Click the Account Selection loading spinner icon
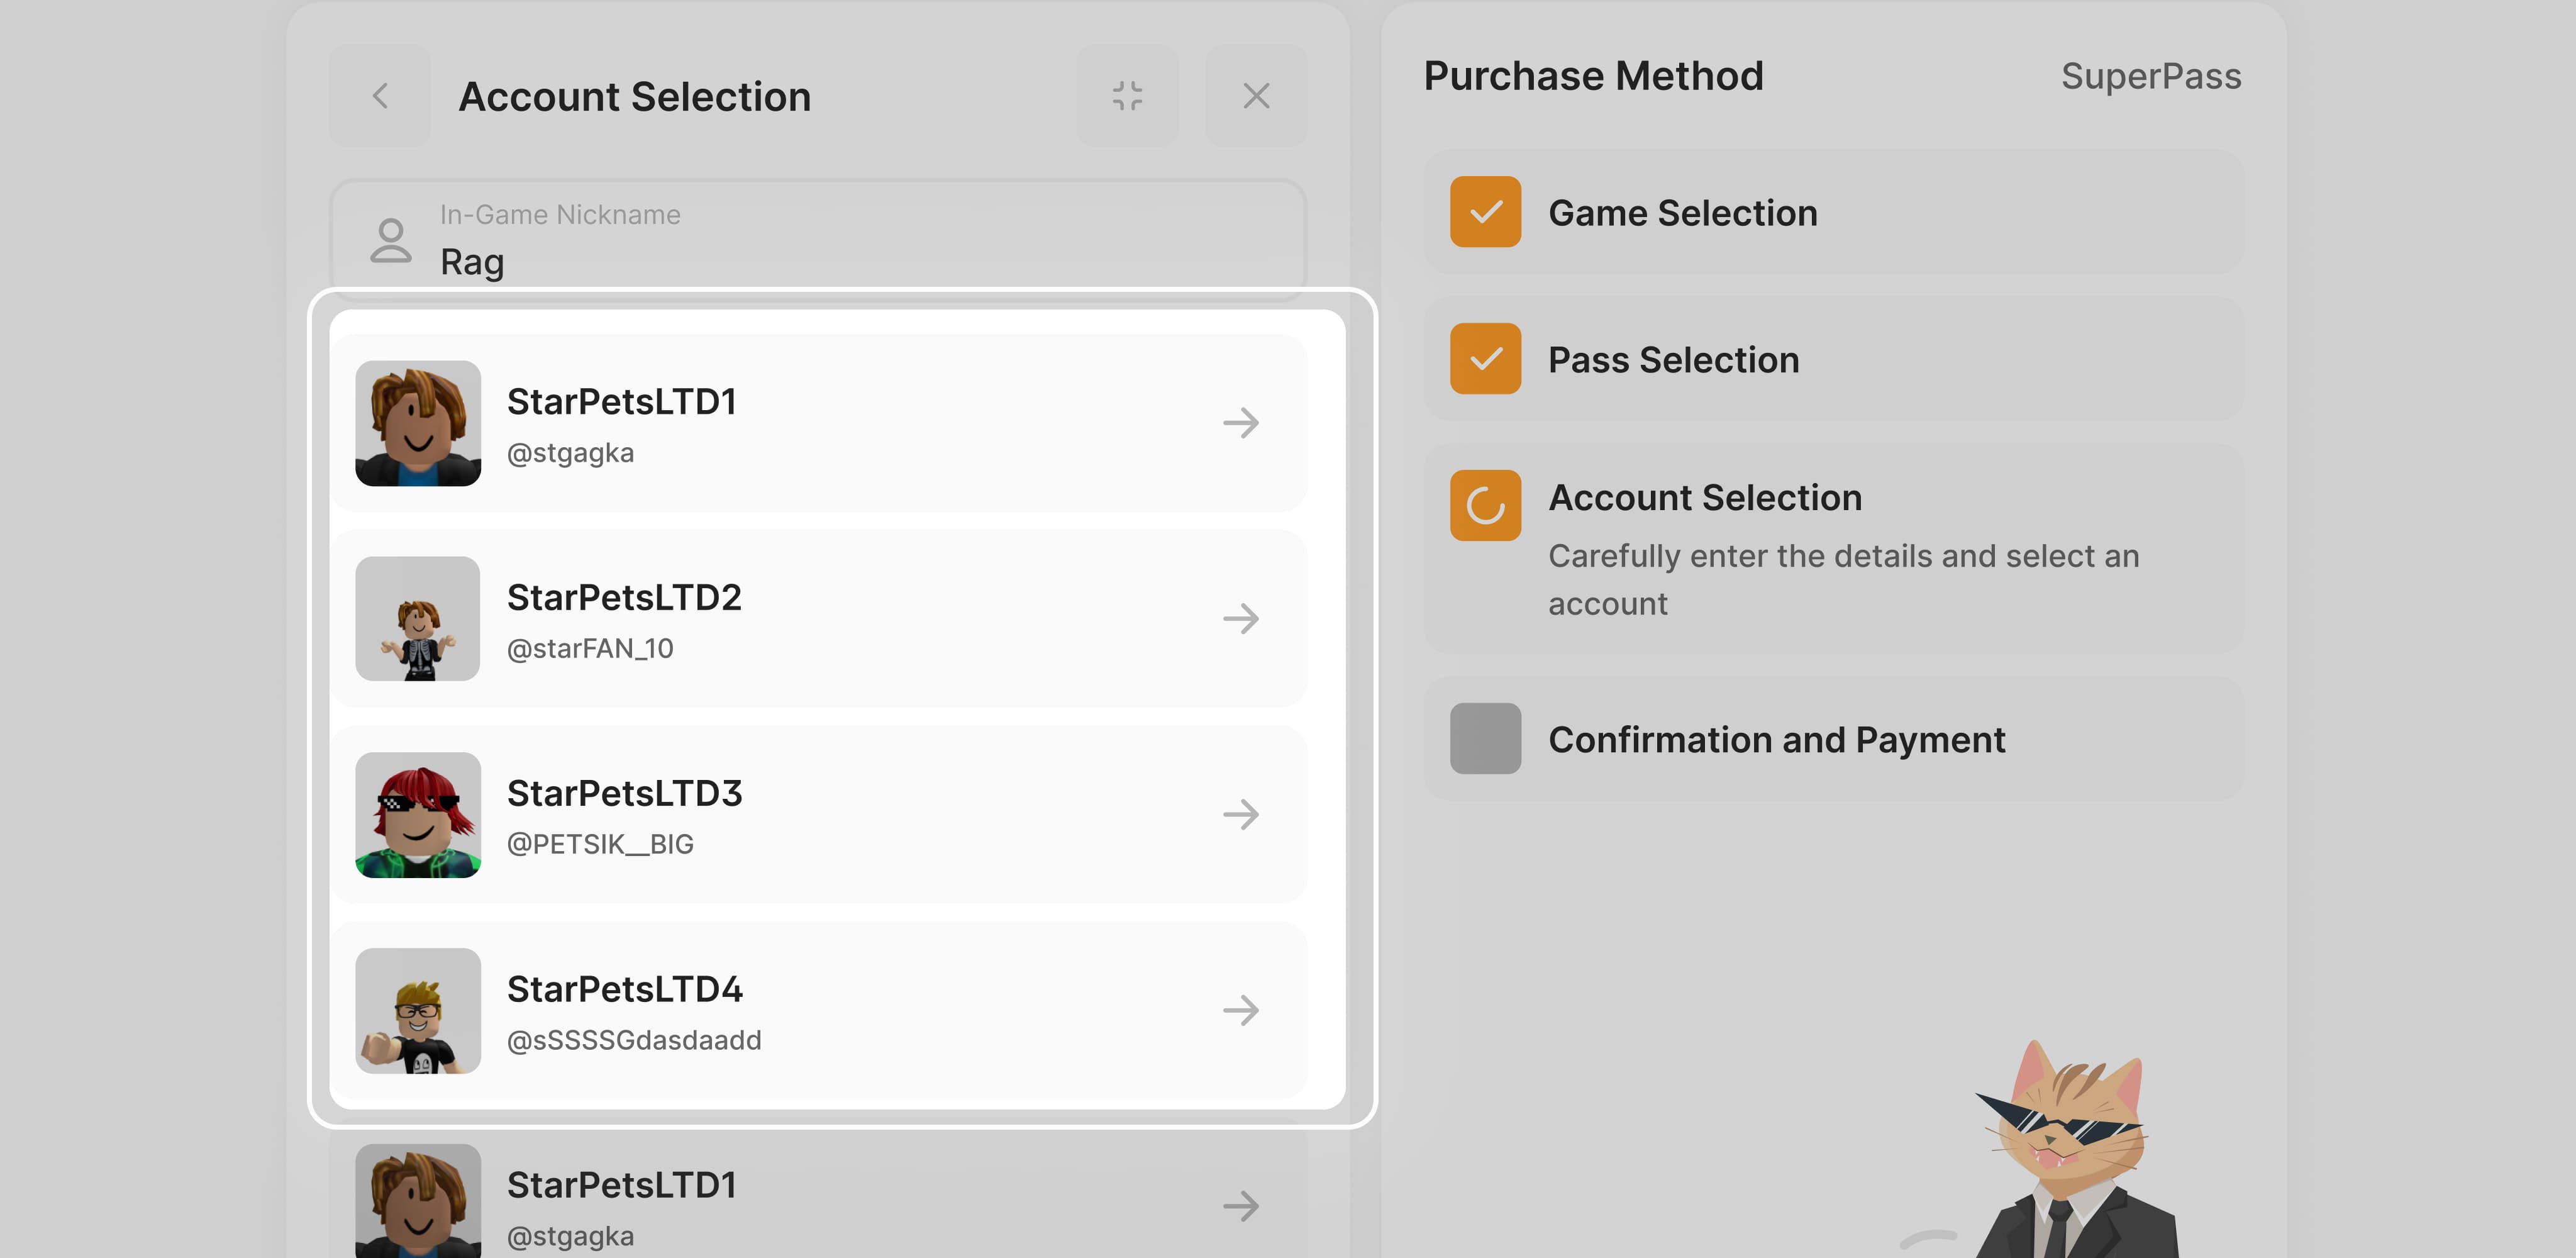This screenshot has height=1258, width=2576. click(1485, 505)
